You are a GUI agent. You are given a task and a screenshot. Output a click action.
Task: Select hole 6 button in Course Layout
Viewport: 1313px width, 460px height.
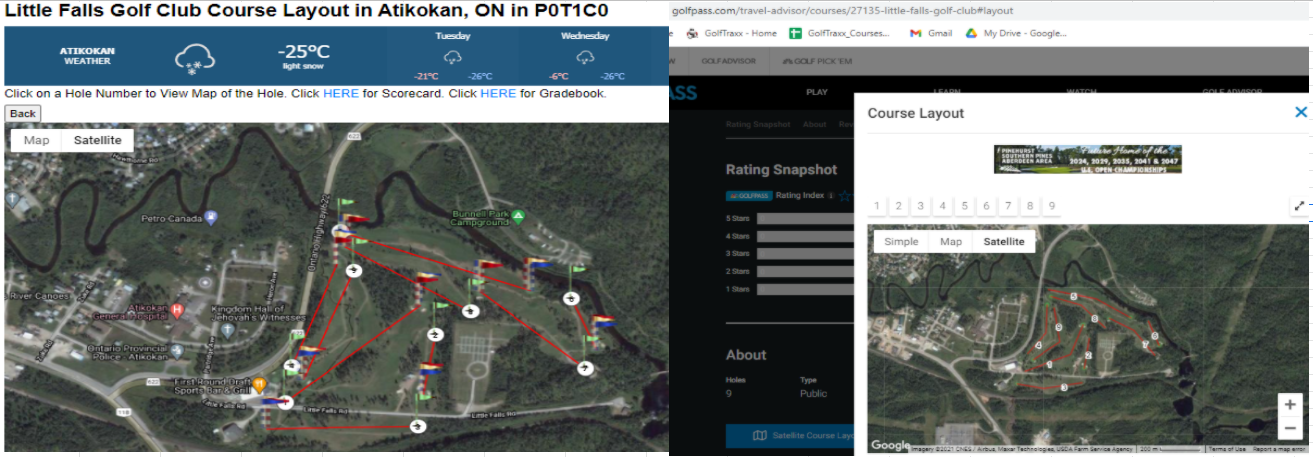(986, 206)
